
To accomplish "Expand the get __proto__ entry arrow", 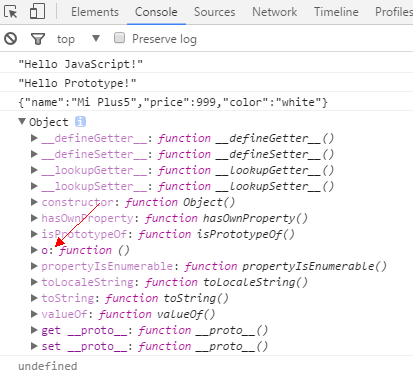I will coord(34,330).
